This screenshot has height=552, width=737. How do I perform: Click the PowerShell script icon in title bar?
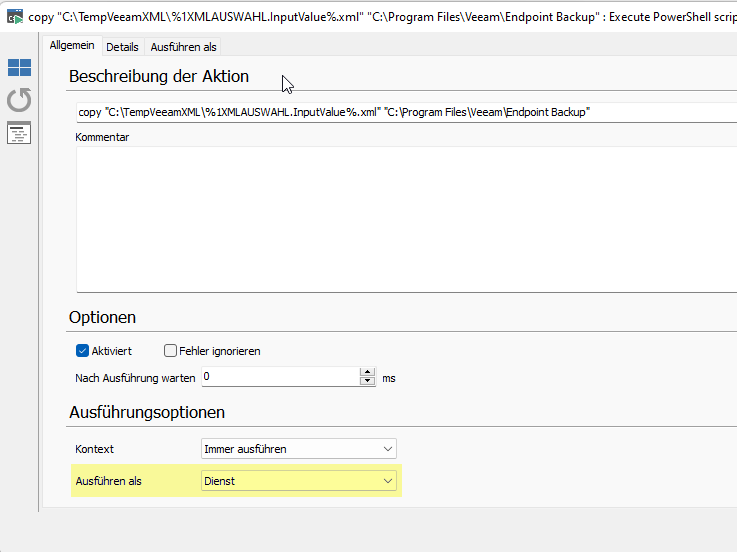(14, 14)
